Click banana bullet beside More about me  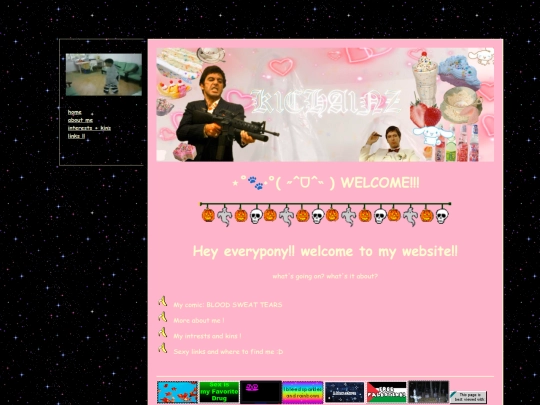(x=163, y=316)
